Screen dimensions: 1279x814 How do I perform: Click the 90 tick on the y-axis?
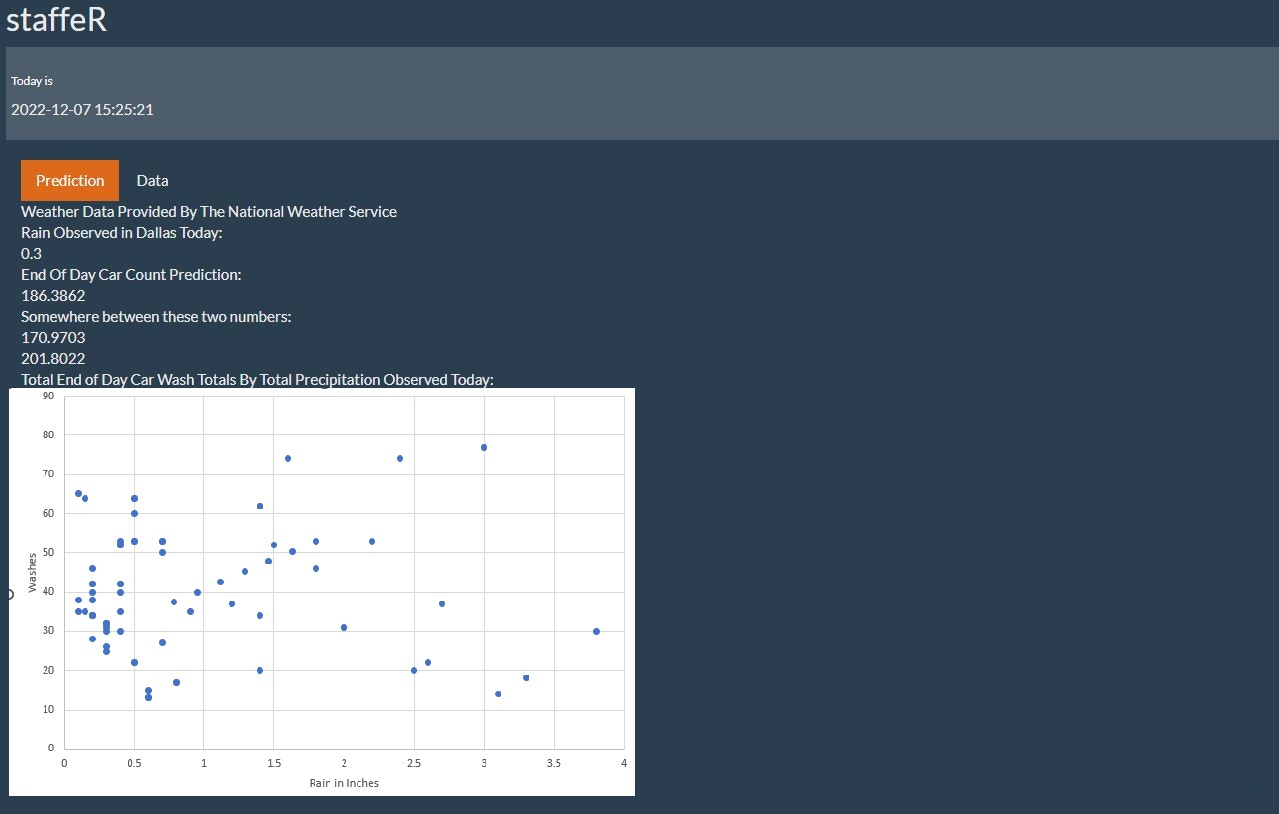[49, 395]
